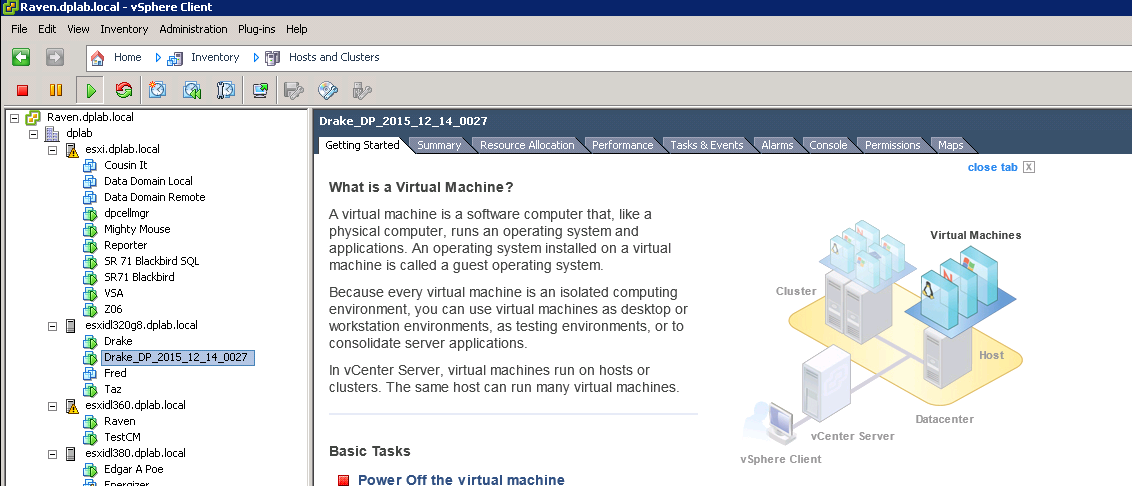
Task: Select Data Domain Remote in the tree
Action: 154,197
